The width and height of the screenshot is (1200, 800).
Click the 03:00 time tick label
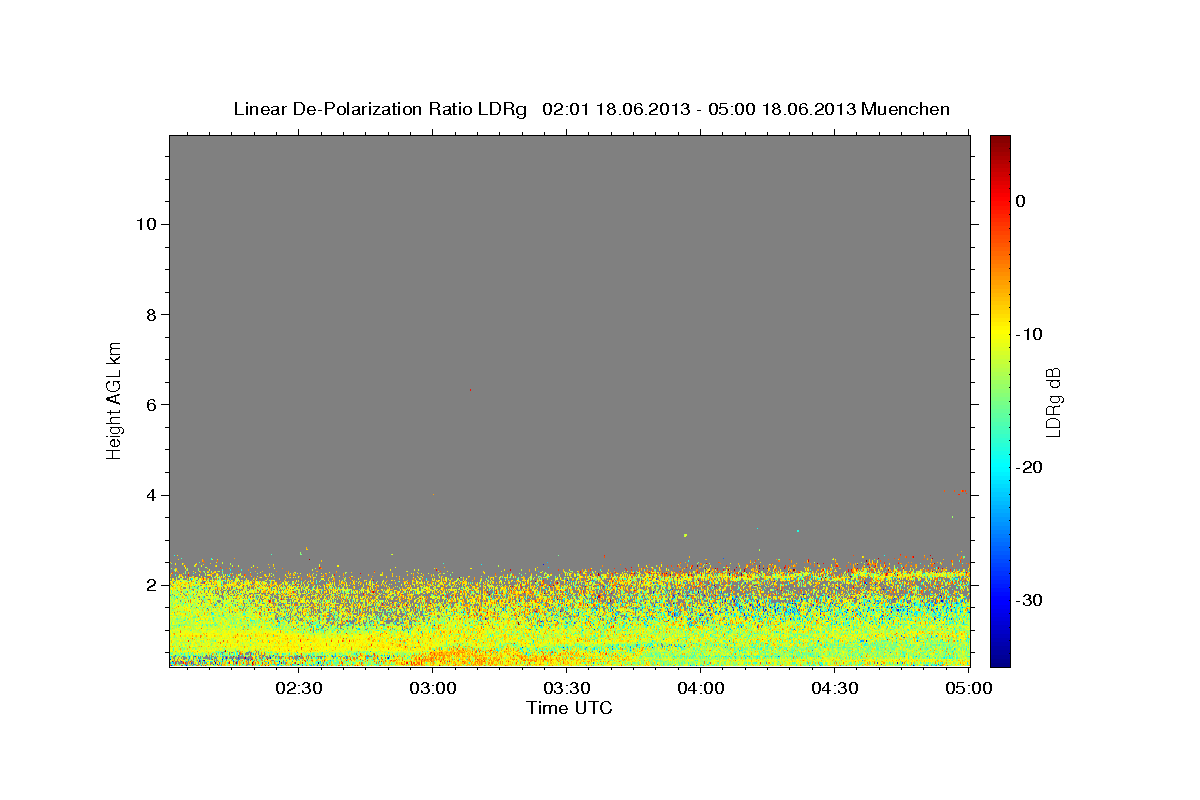point(433,688)
